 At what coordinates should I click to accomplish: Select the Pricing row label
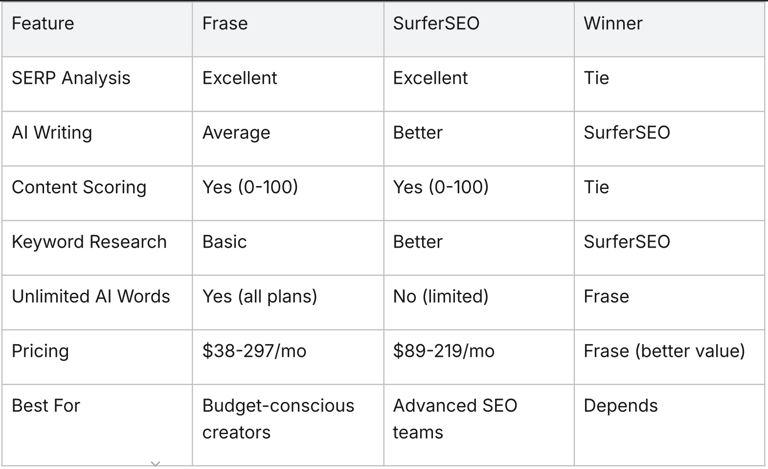(x=40, y=351)
